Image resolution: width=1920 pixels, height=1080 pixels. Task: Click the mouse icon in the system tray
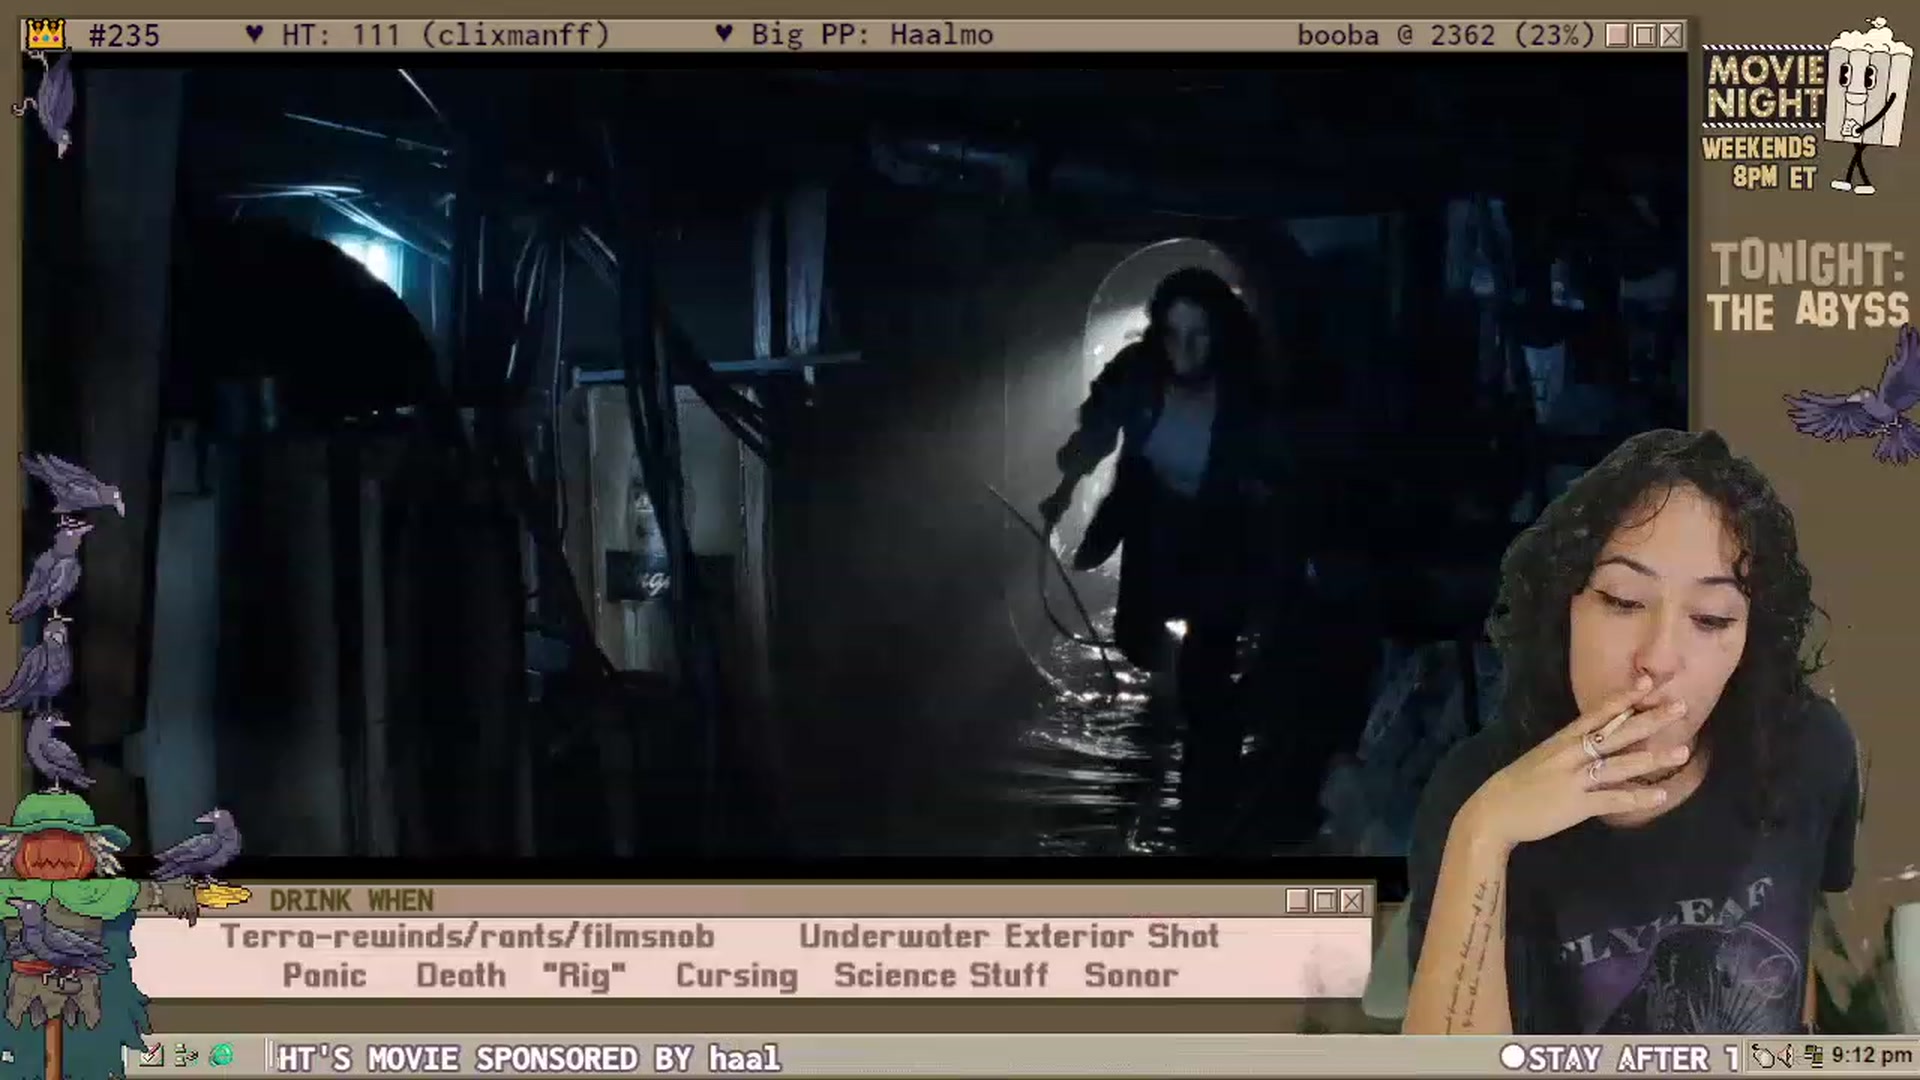pyautogui.click(x=1764, y=1056)
